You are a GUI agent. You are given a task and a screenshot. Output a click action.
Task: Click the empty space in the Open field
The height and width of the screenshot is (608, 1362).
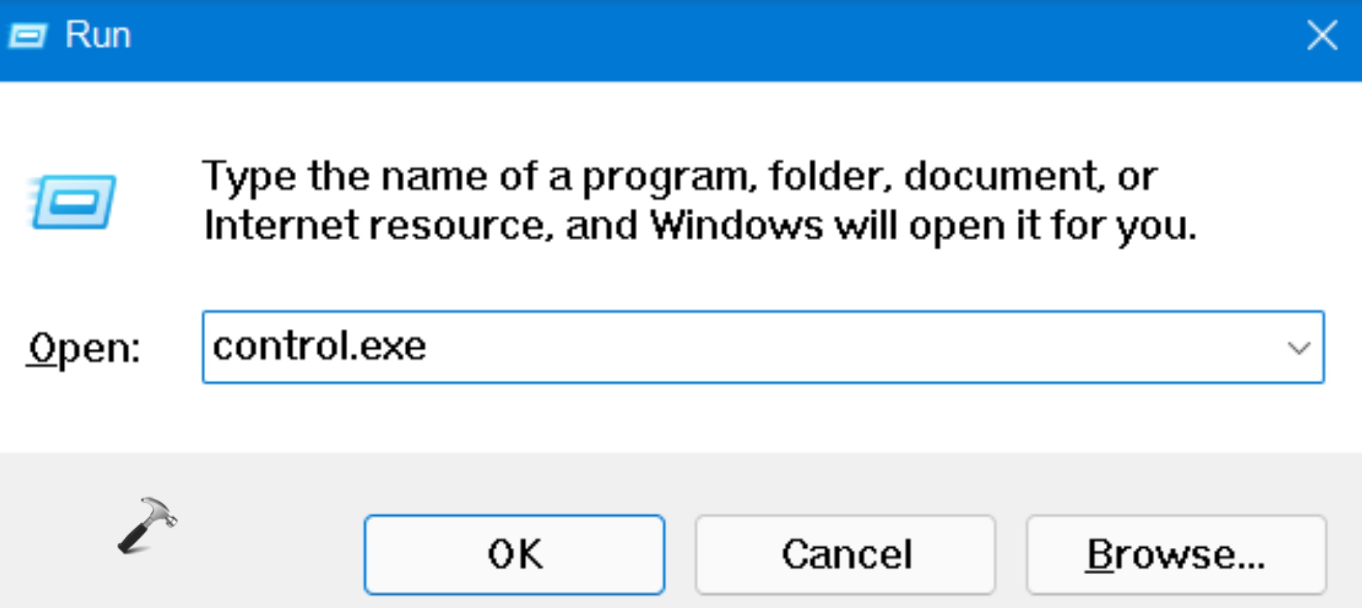800,348
